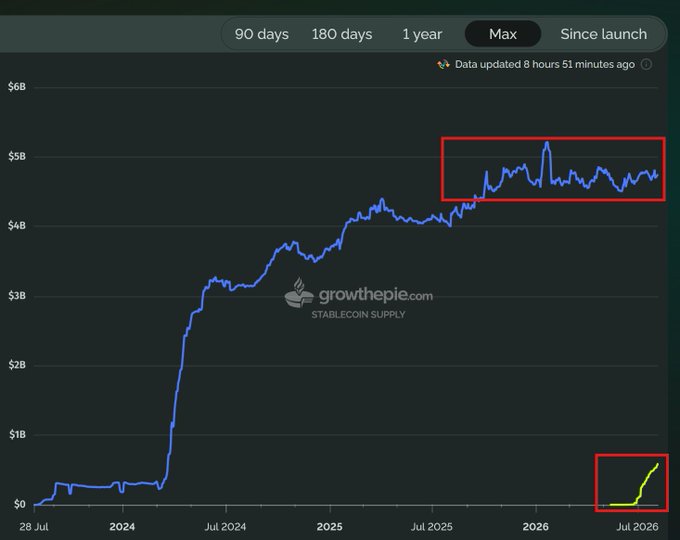The width and height of the screenshot is (680, 540).
Task: Click the 'Data updated 8 hours 51 minutes ago' text
Action: click(x=545, y=65)
